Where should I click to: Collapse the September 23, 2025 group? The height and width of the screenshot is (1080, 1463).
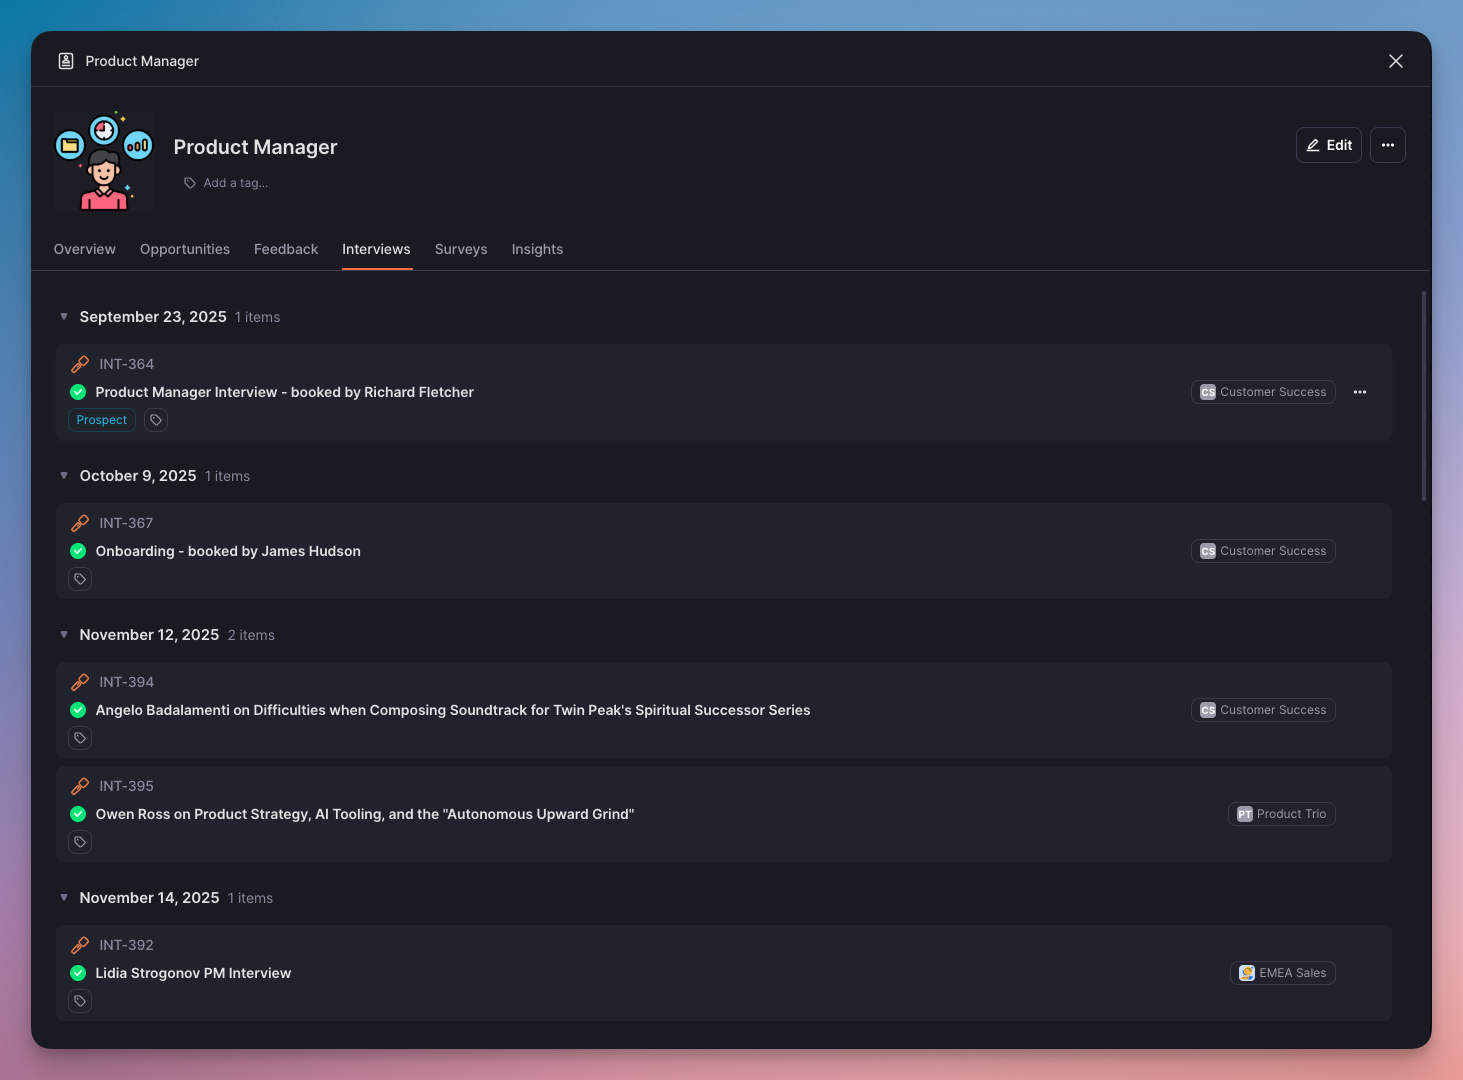point(64,317)
